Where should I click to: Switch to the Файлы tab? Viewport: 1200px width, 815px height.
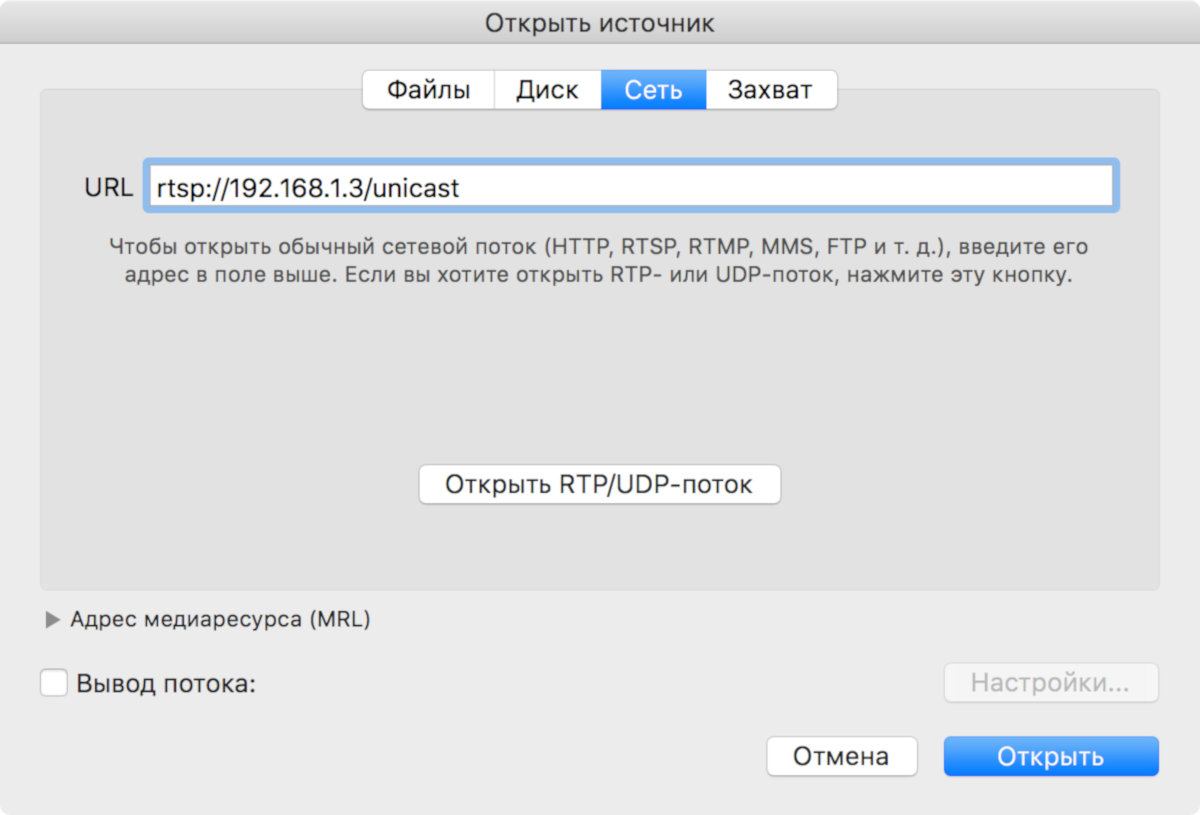428,90
